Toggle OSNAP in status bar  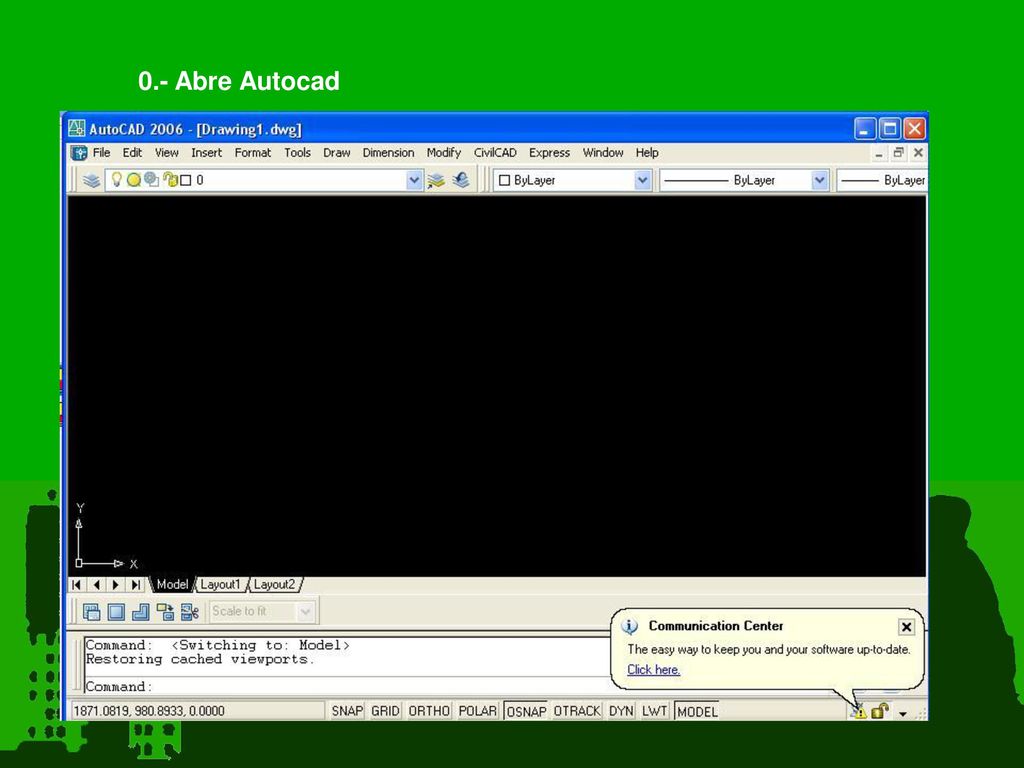coord(526,711)
